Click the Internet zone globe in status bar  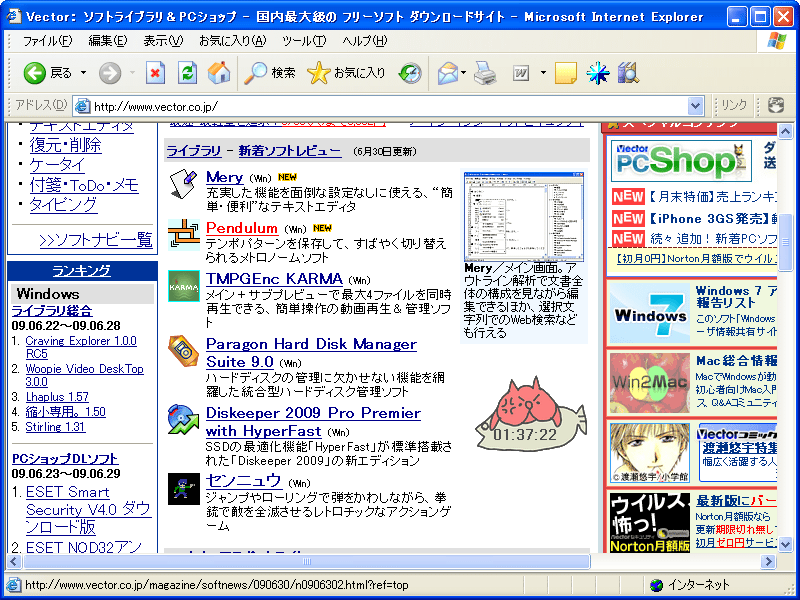[x=657, y=585]
